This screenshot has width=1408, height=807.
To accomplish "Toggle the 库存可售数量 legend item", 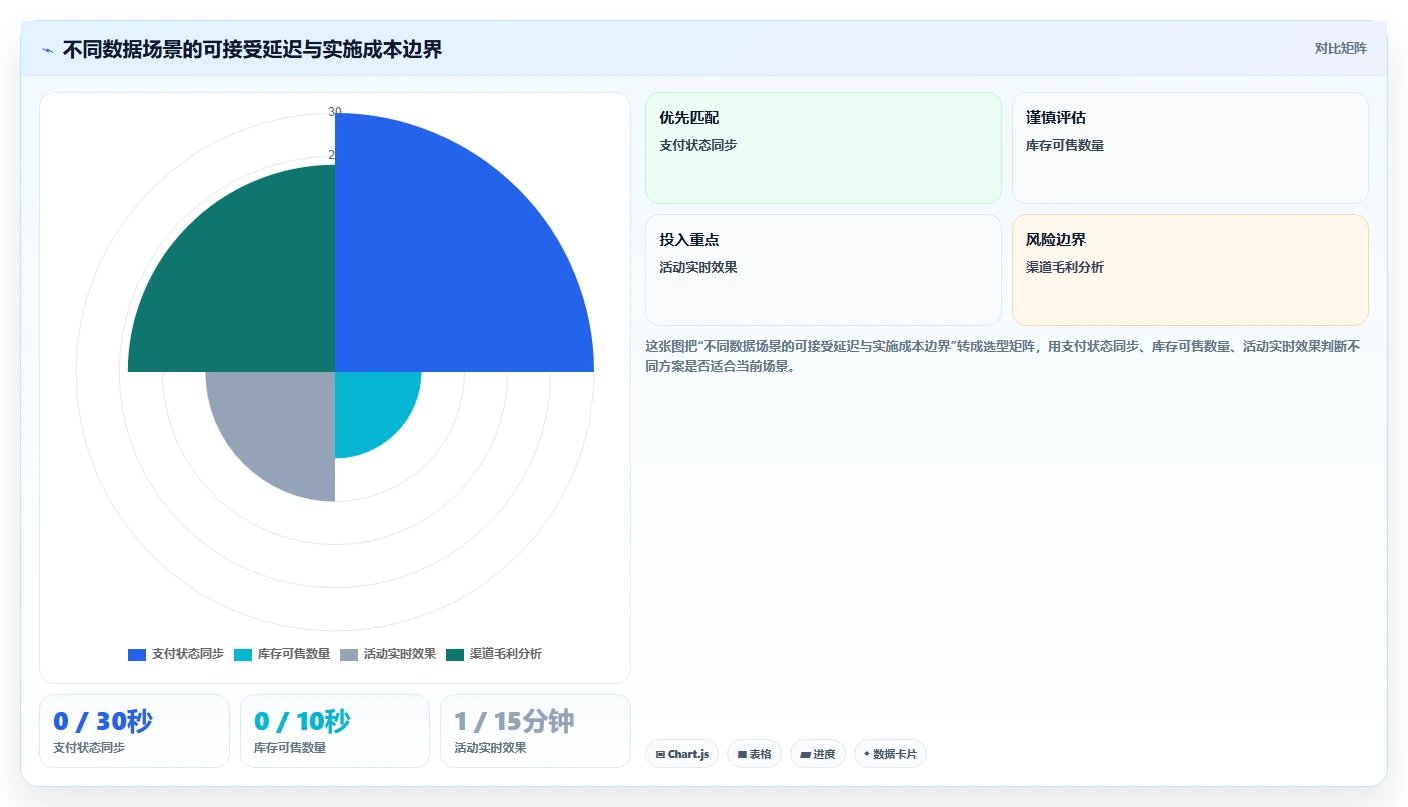I will 282,654.
